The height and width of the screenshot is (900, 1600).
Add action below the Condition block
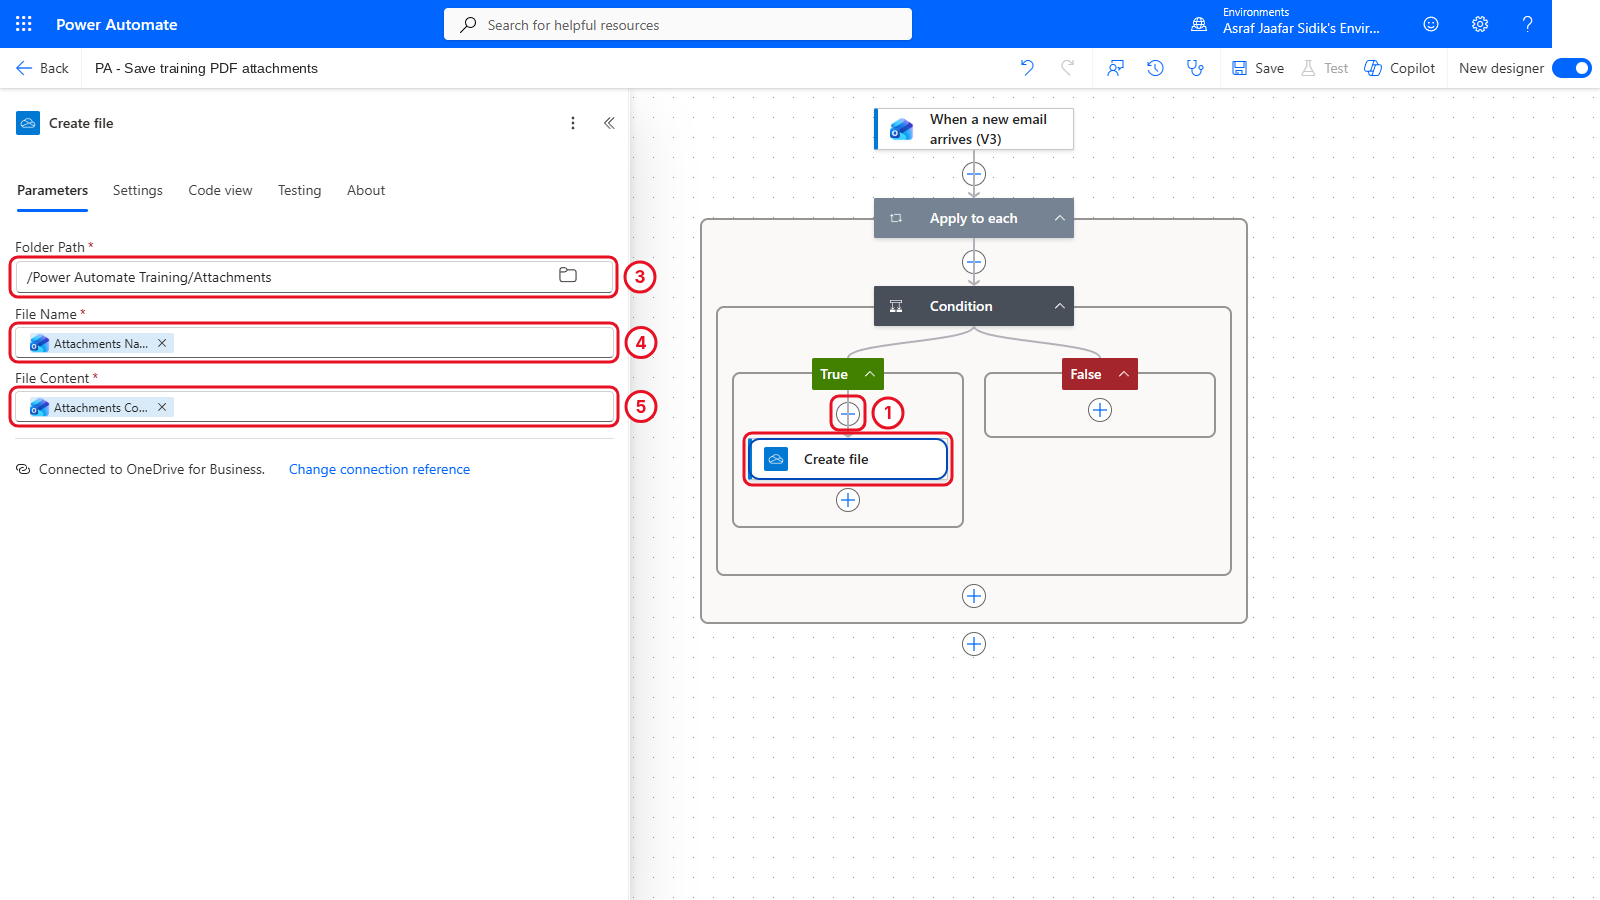(x=974, y=596)
